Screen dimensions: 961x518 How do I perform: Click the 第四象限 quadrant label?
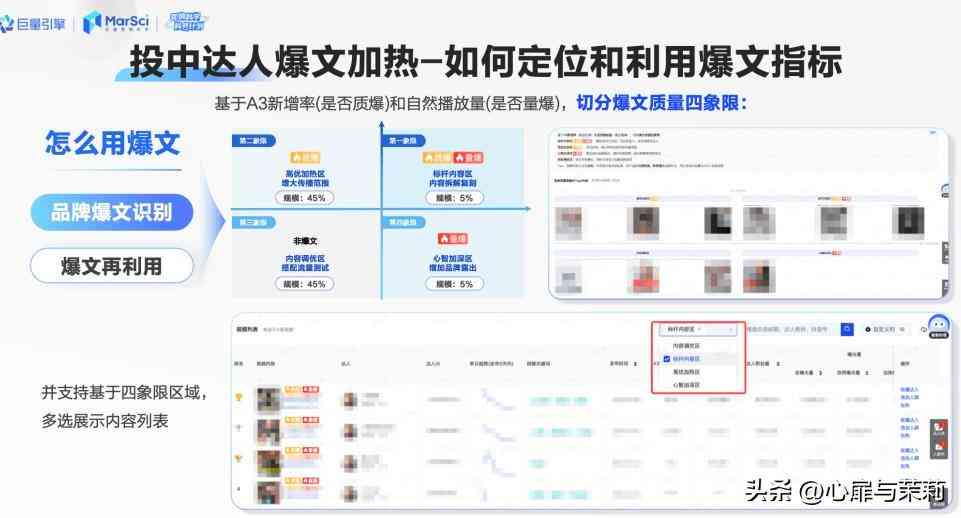403,222
